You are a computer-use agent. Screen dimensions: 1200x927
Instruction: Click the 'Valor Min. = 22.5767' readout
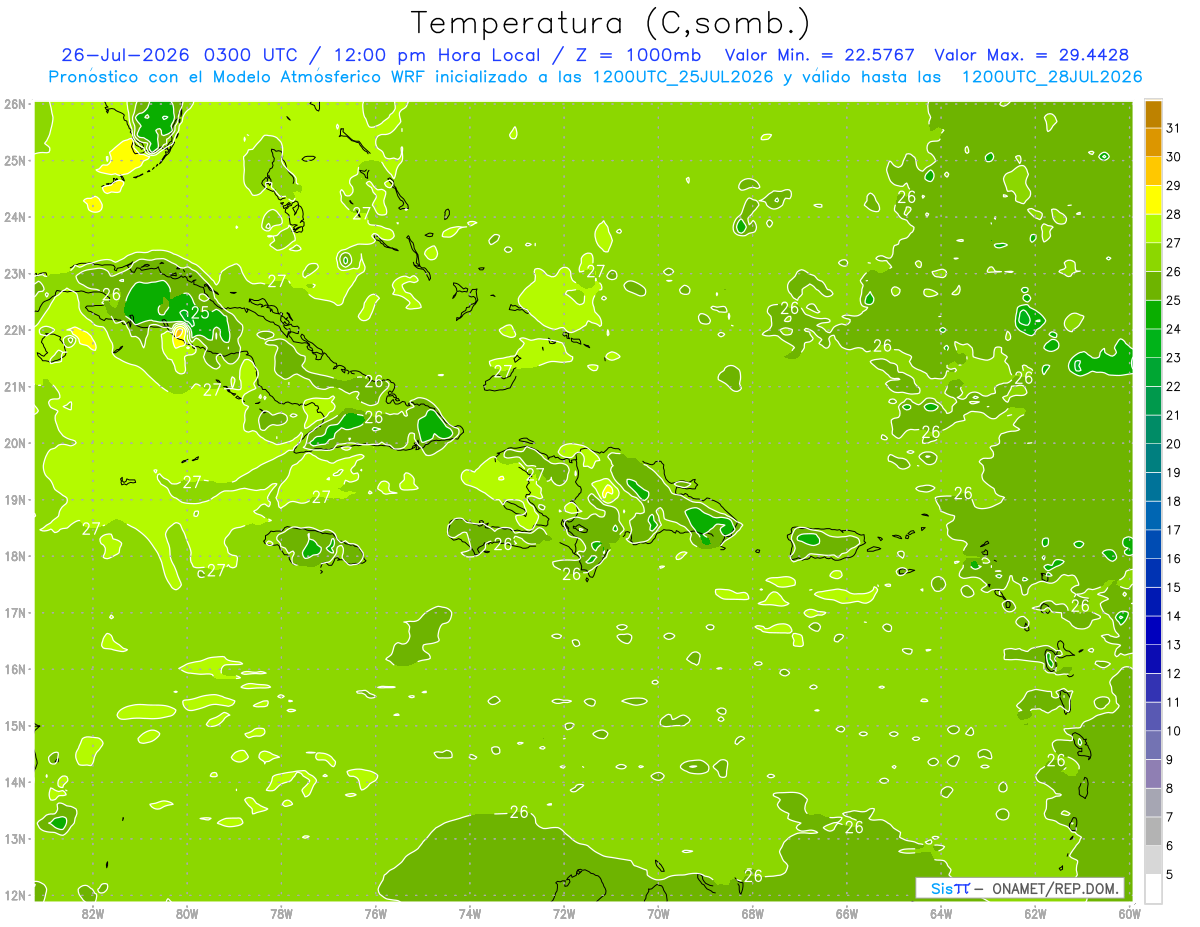(x=820, y=55)
